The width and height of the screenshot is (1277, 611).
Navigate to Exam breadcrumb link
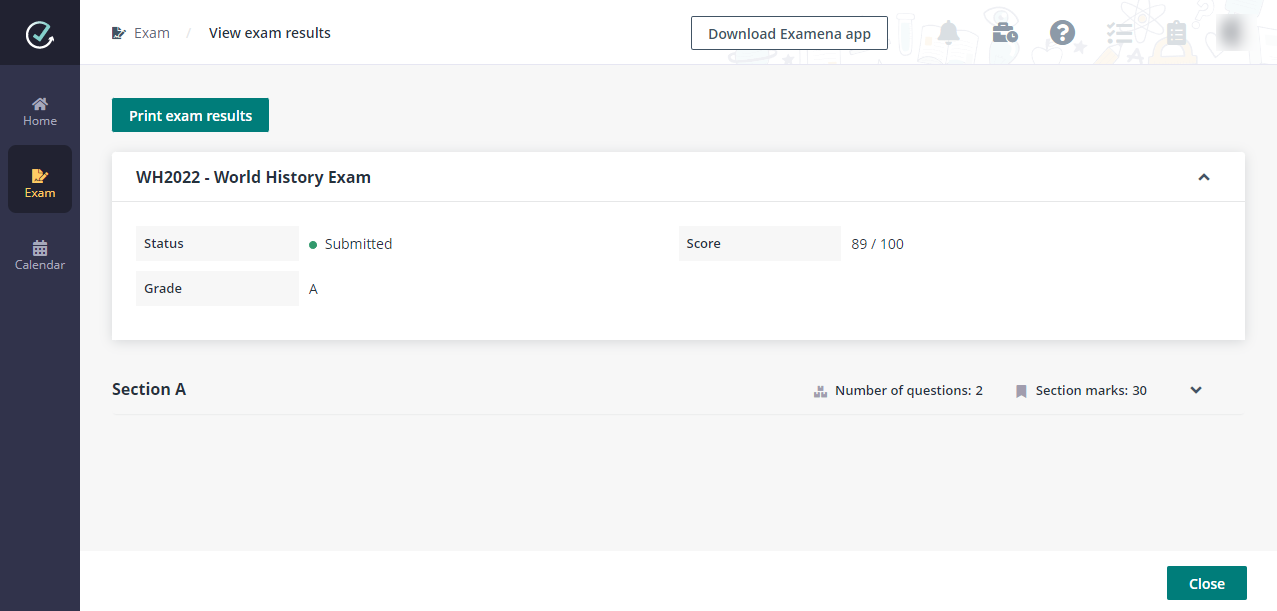point(151,33)
